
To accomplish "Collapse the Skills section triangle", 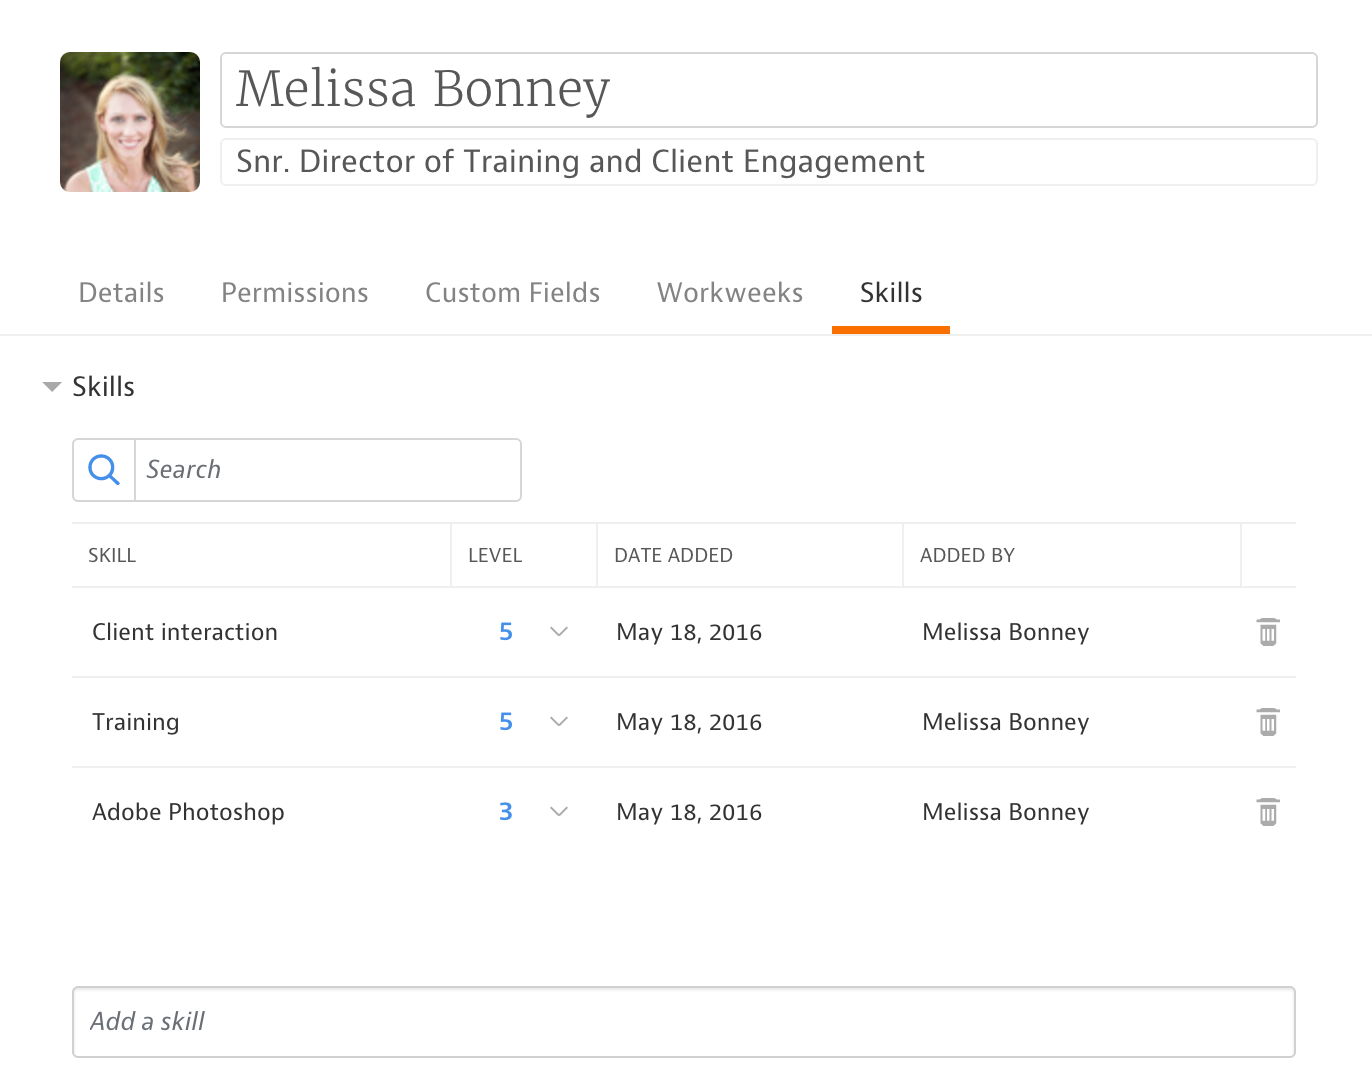I will point(52,387).
